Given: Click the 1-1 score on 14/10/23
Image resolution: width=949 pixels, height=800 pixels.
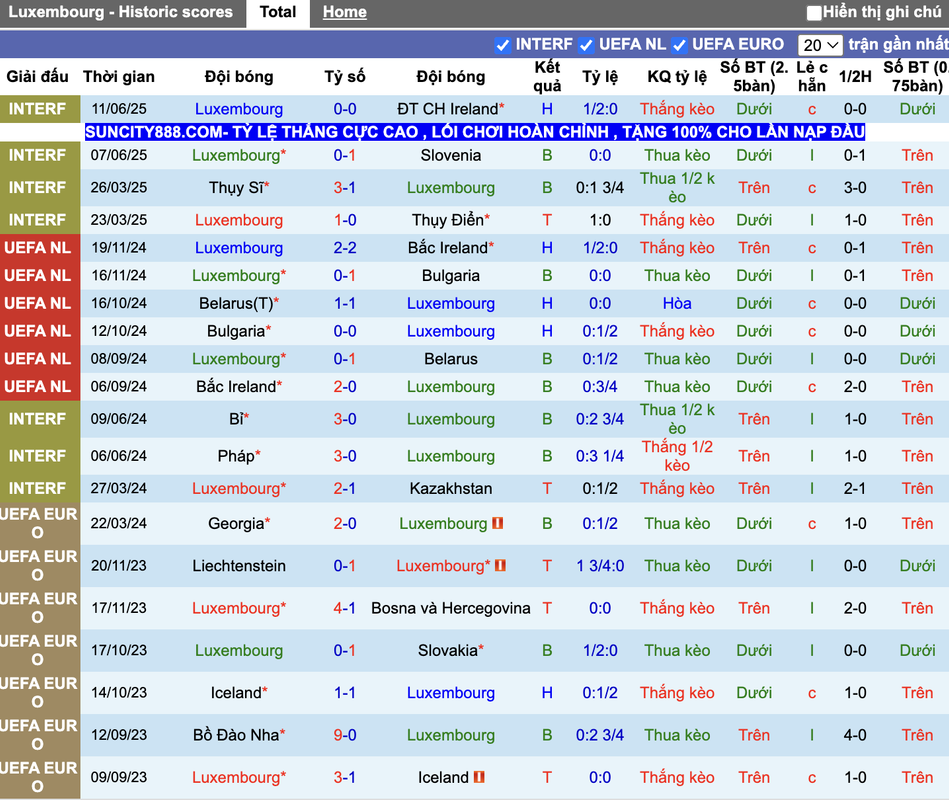Looking at the screenshot, I should pyautogui.click(x=345, y=692).
